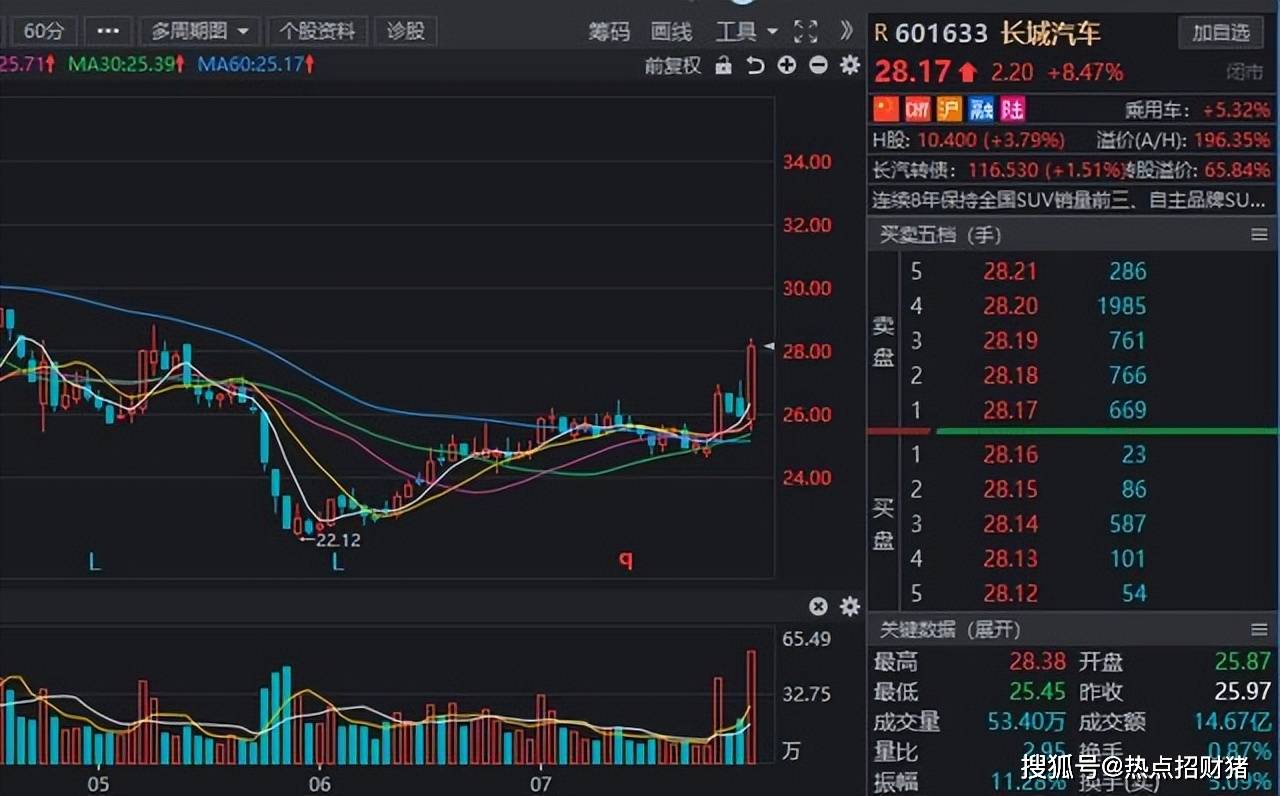Viewport: 1280px width, 796px height.
Task: Click buy level 2 price 28.15
Action: tap(1010, 490)
